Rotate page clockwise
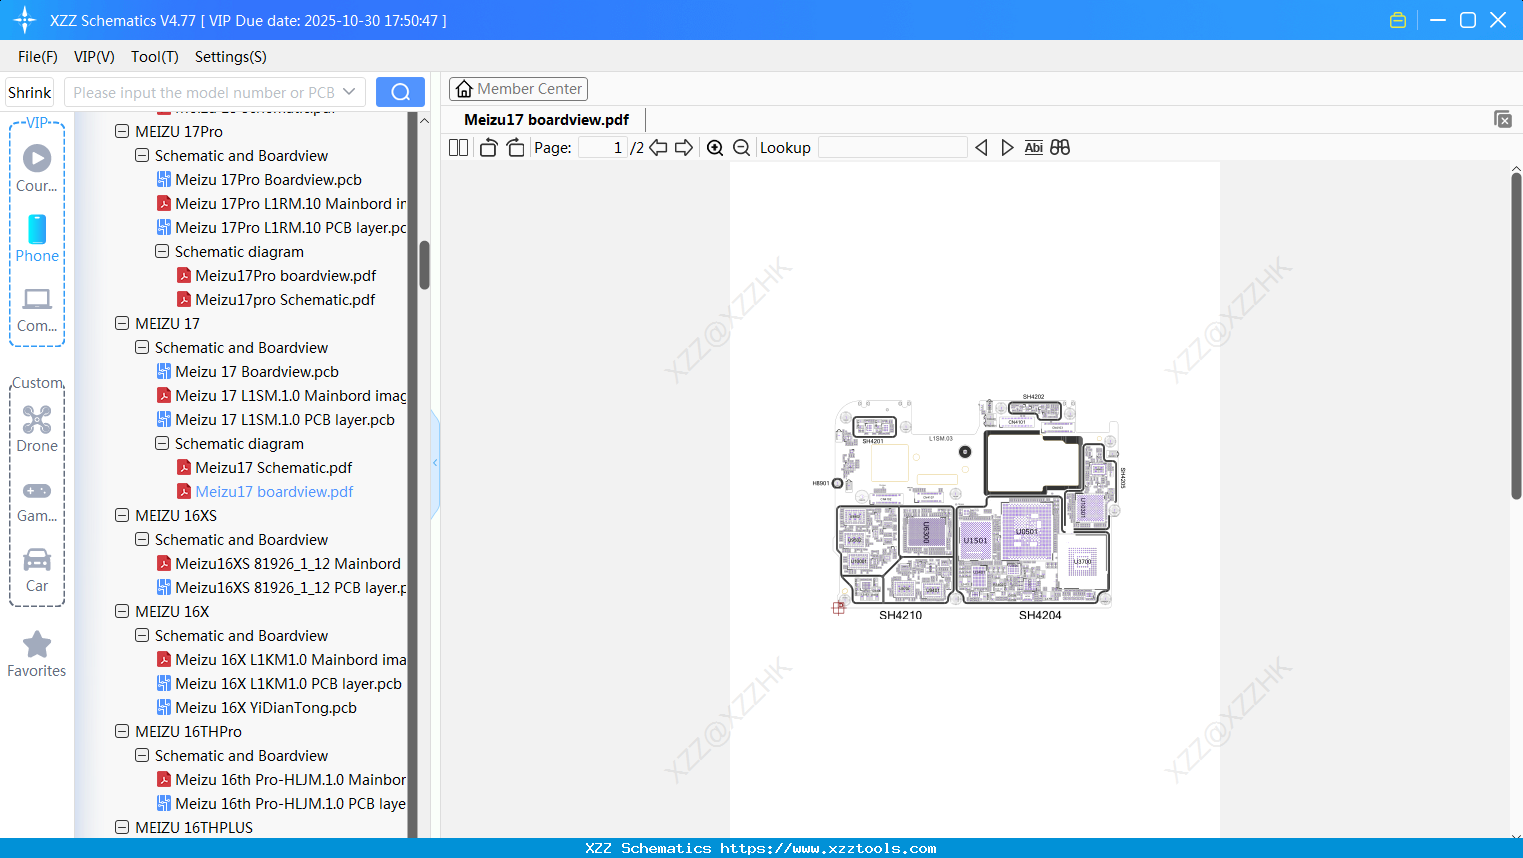1523x858 pixels. point(515,148)
